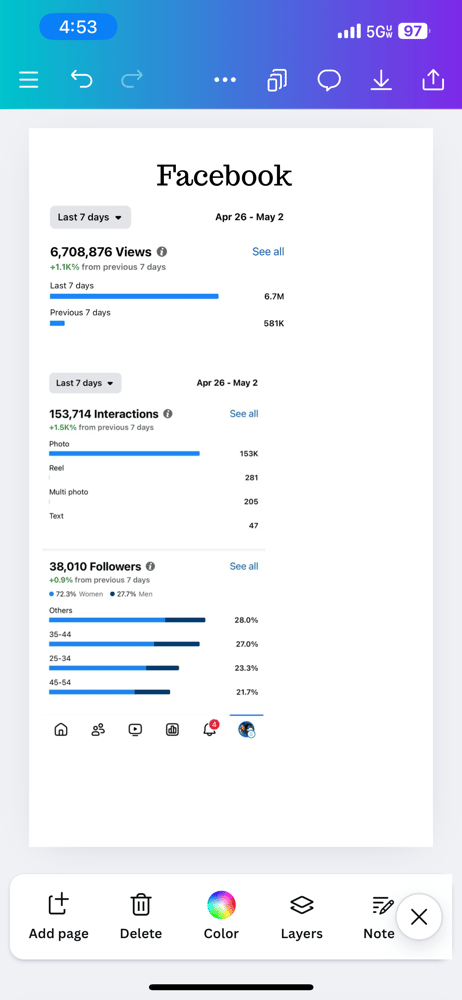462x1000 pixels.
Task: Tap Add page in bottom toolbar
Action: click(x=59, y=916)
